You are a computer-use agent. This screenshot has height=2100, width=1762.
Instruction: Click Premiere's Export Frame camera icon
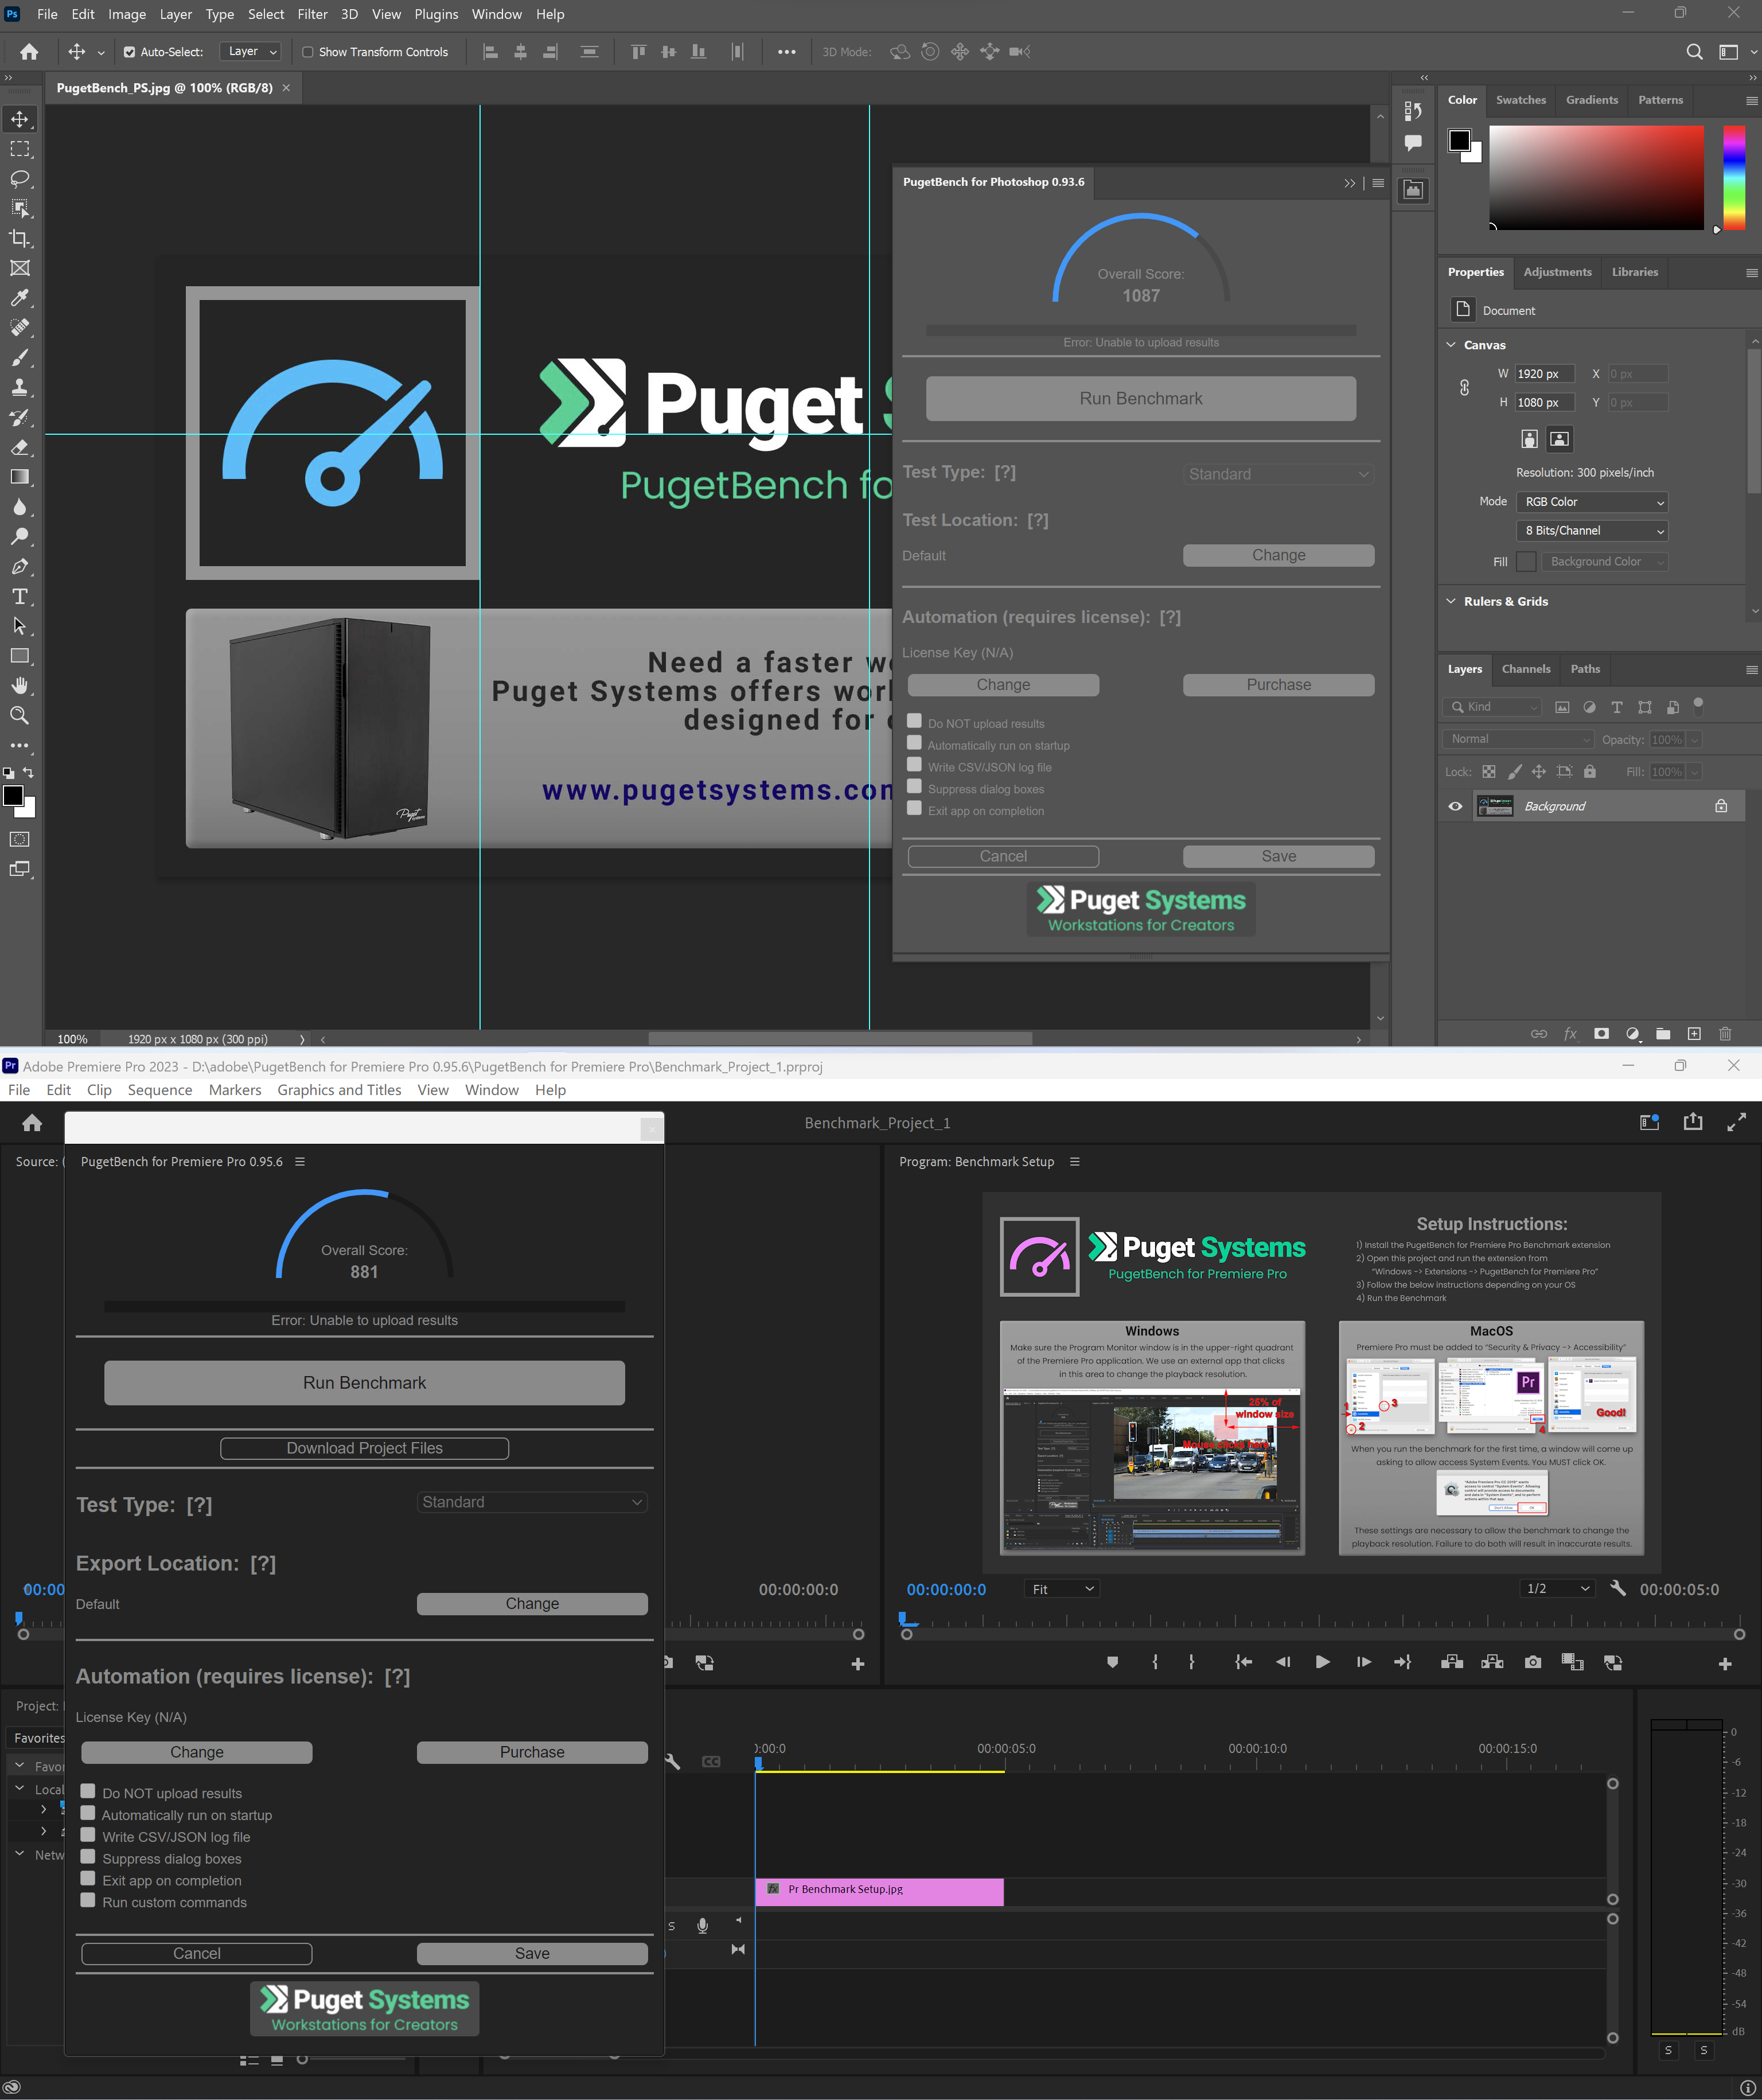pyautogui.click(x=1533, y=1662)
